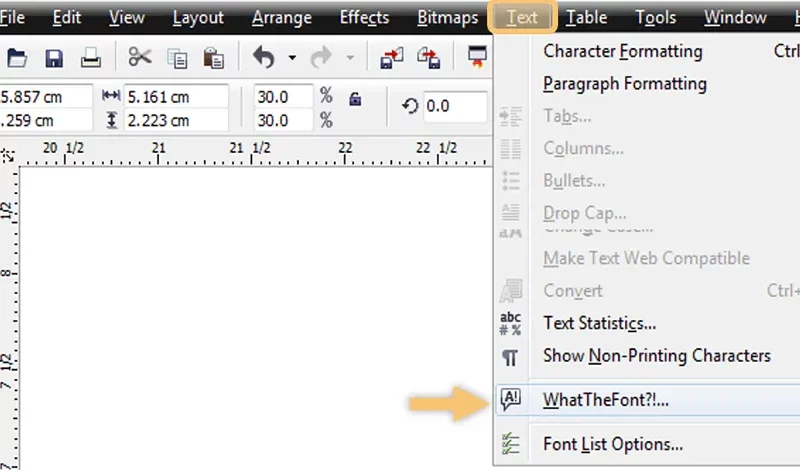The width and height of the screenshot is (800, 470).
Task: Open the Table menu
Action: coord(587,17)
